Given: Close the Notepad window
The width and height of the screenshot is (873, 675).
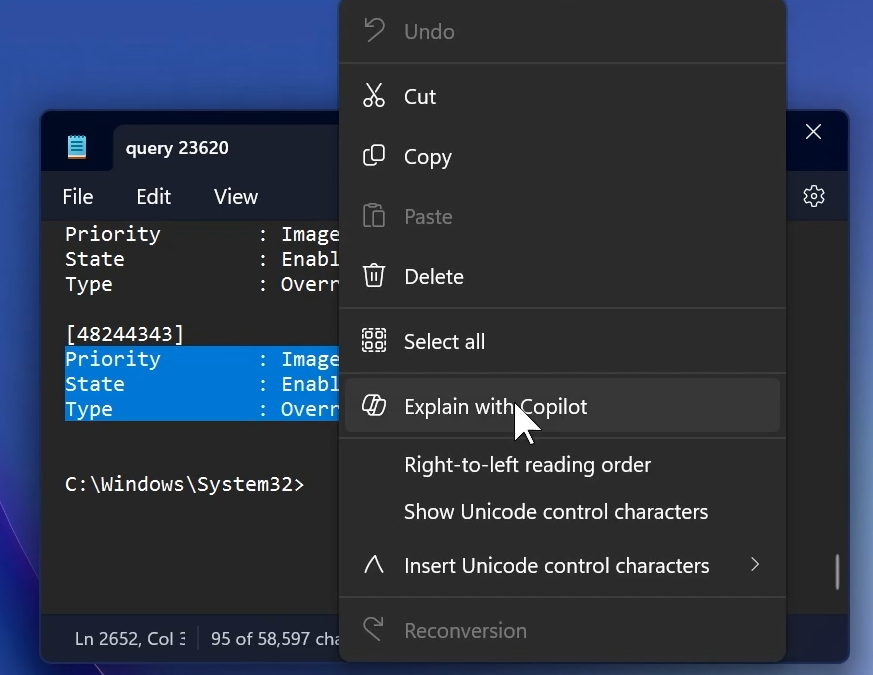Looking at the screenshot, I should pyautogui.click(x=813, y=132).
